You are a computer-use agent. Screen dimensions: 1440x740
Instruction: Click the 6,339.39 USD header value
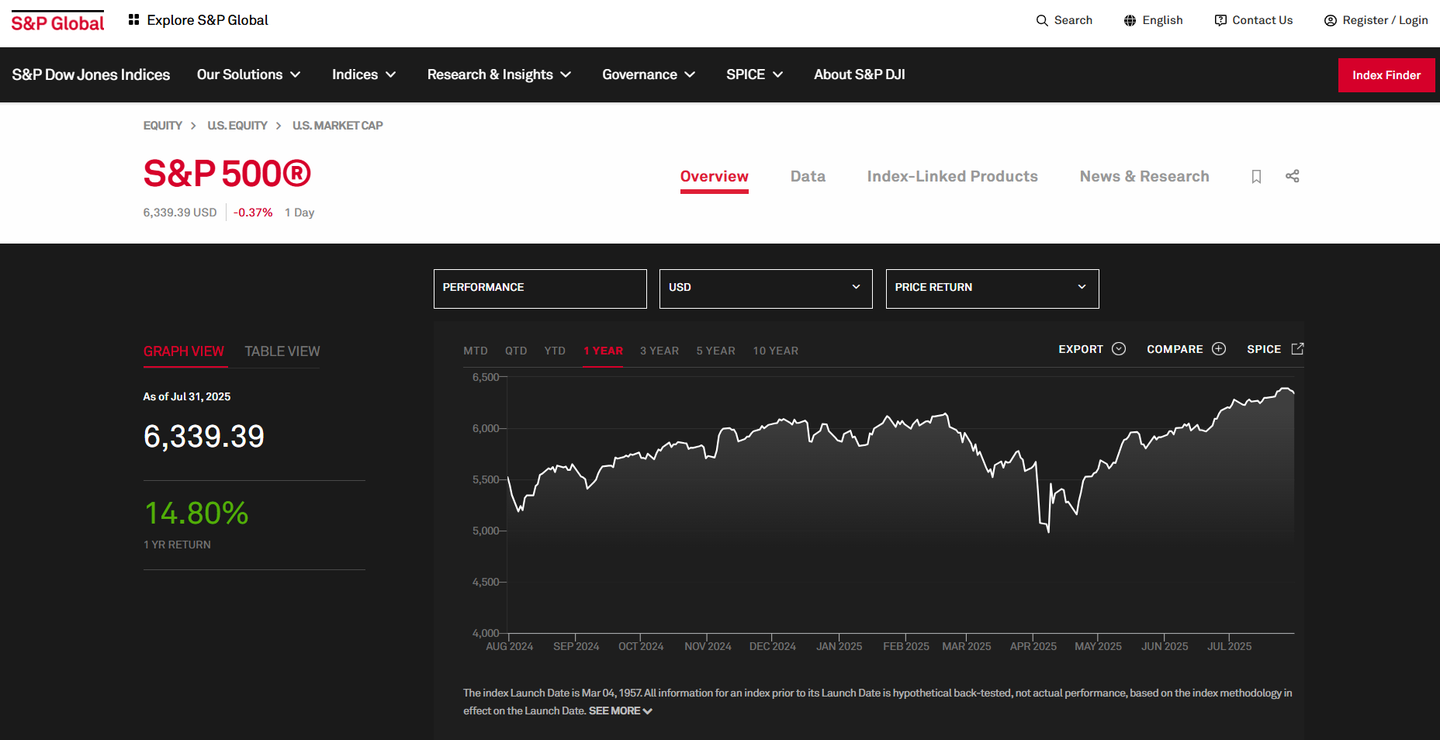point(180,212)
